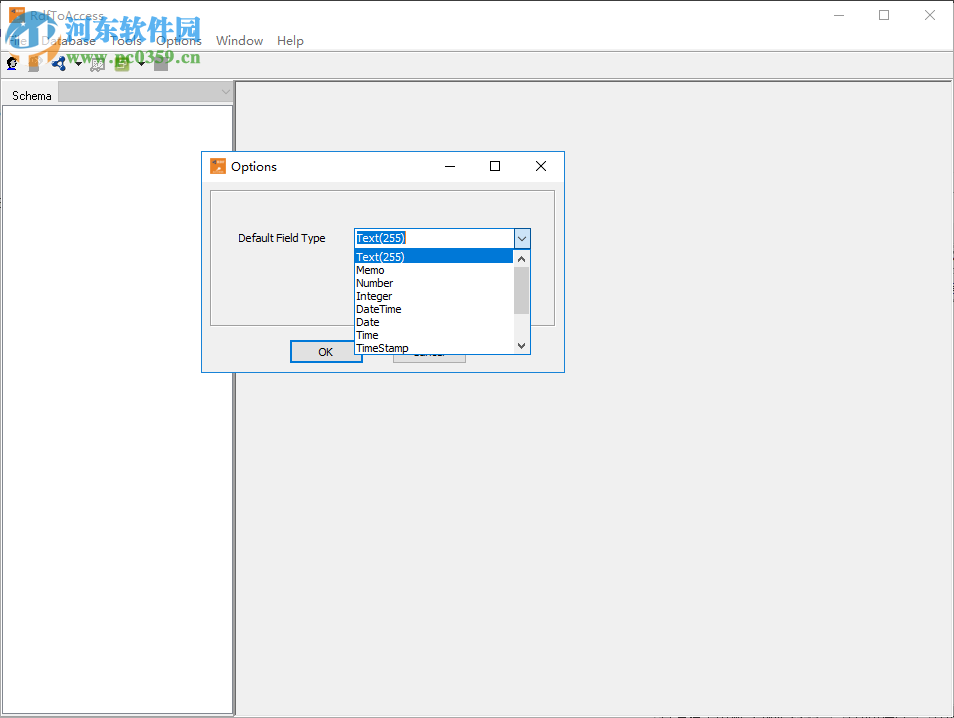Open the Tools menu
Viewport: 954px width, 718px height.
[126, 41]
